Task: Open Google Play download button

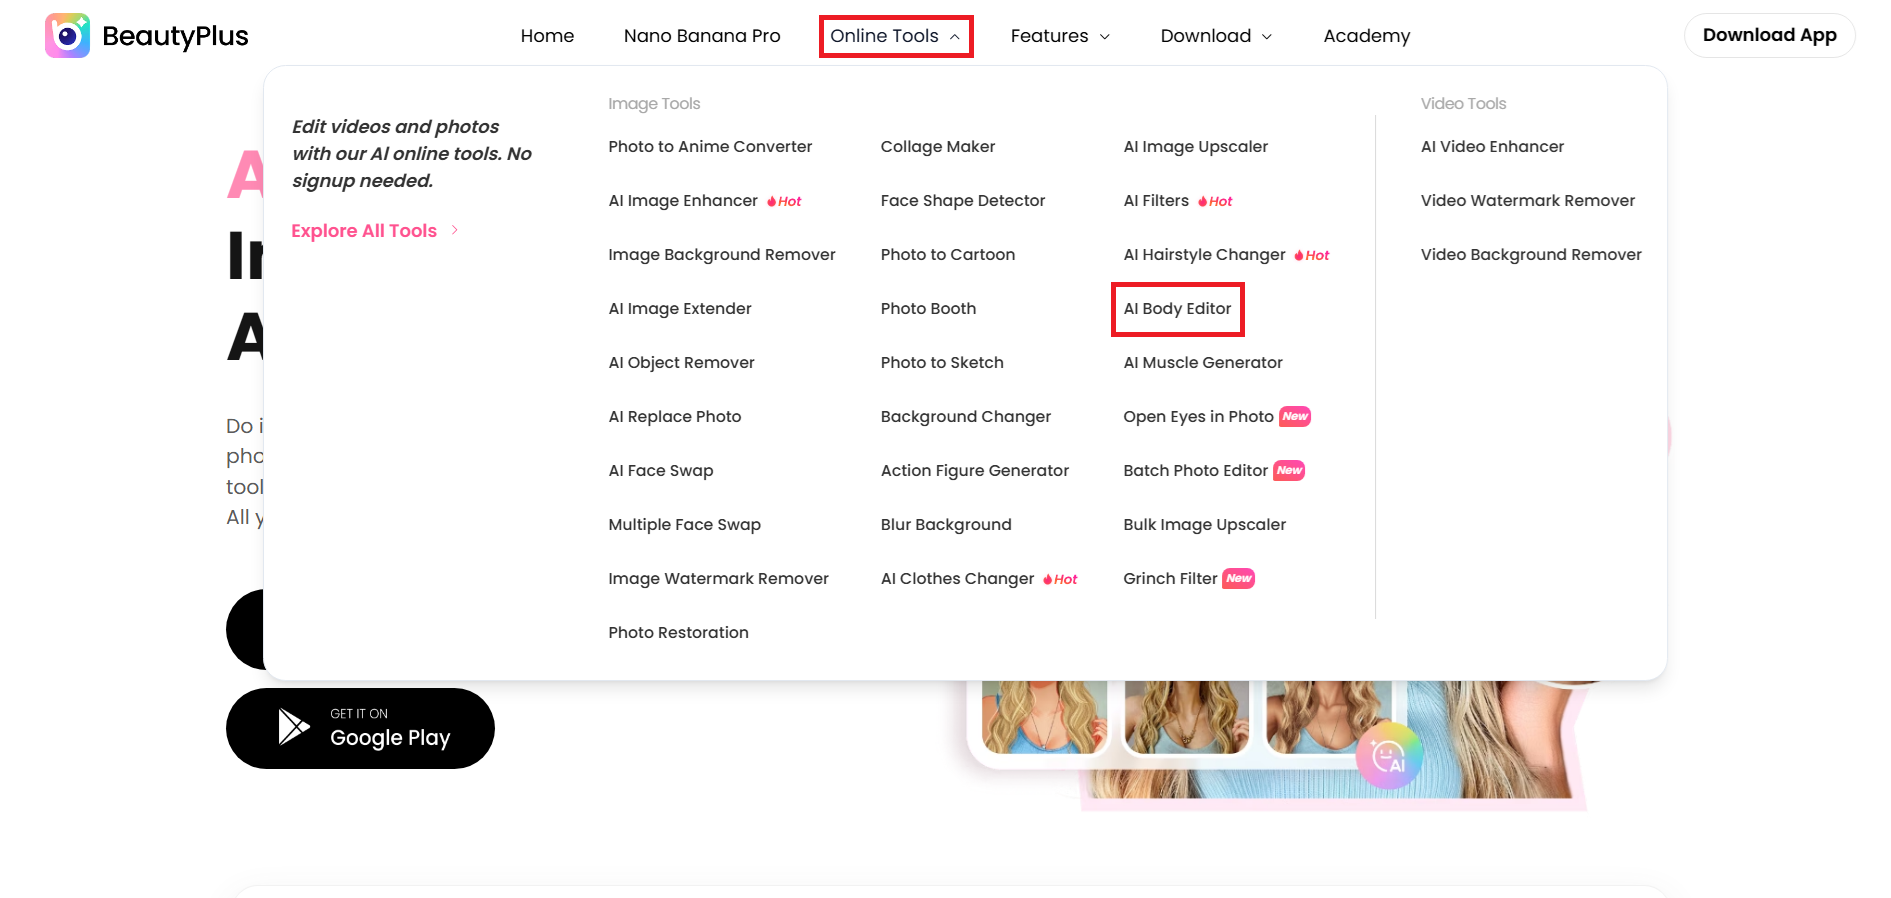Action: pos(360,728)
